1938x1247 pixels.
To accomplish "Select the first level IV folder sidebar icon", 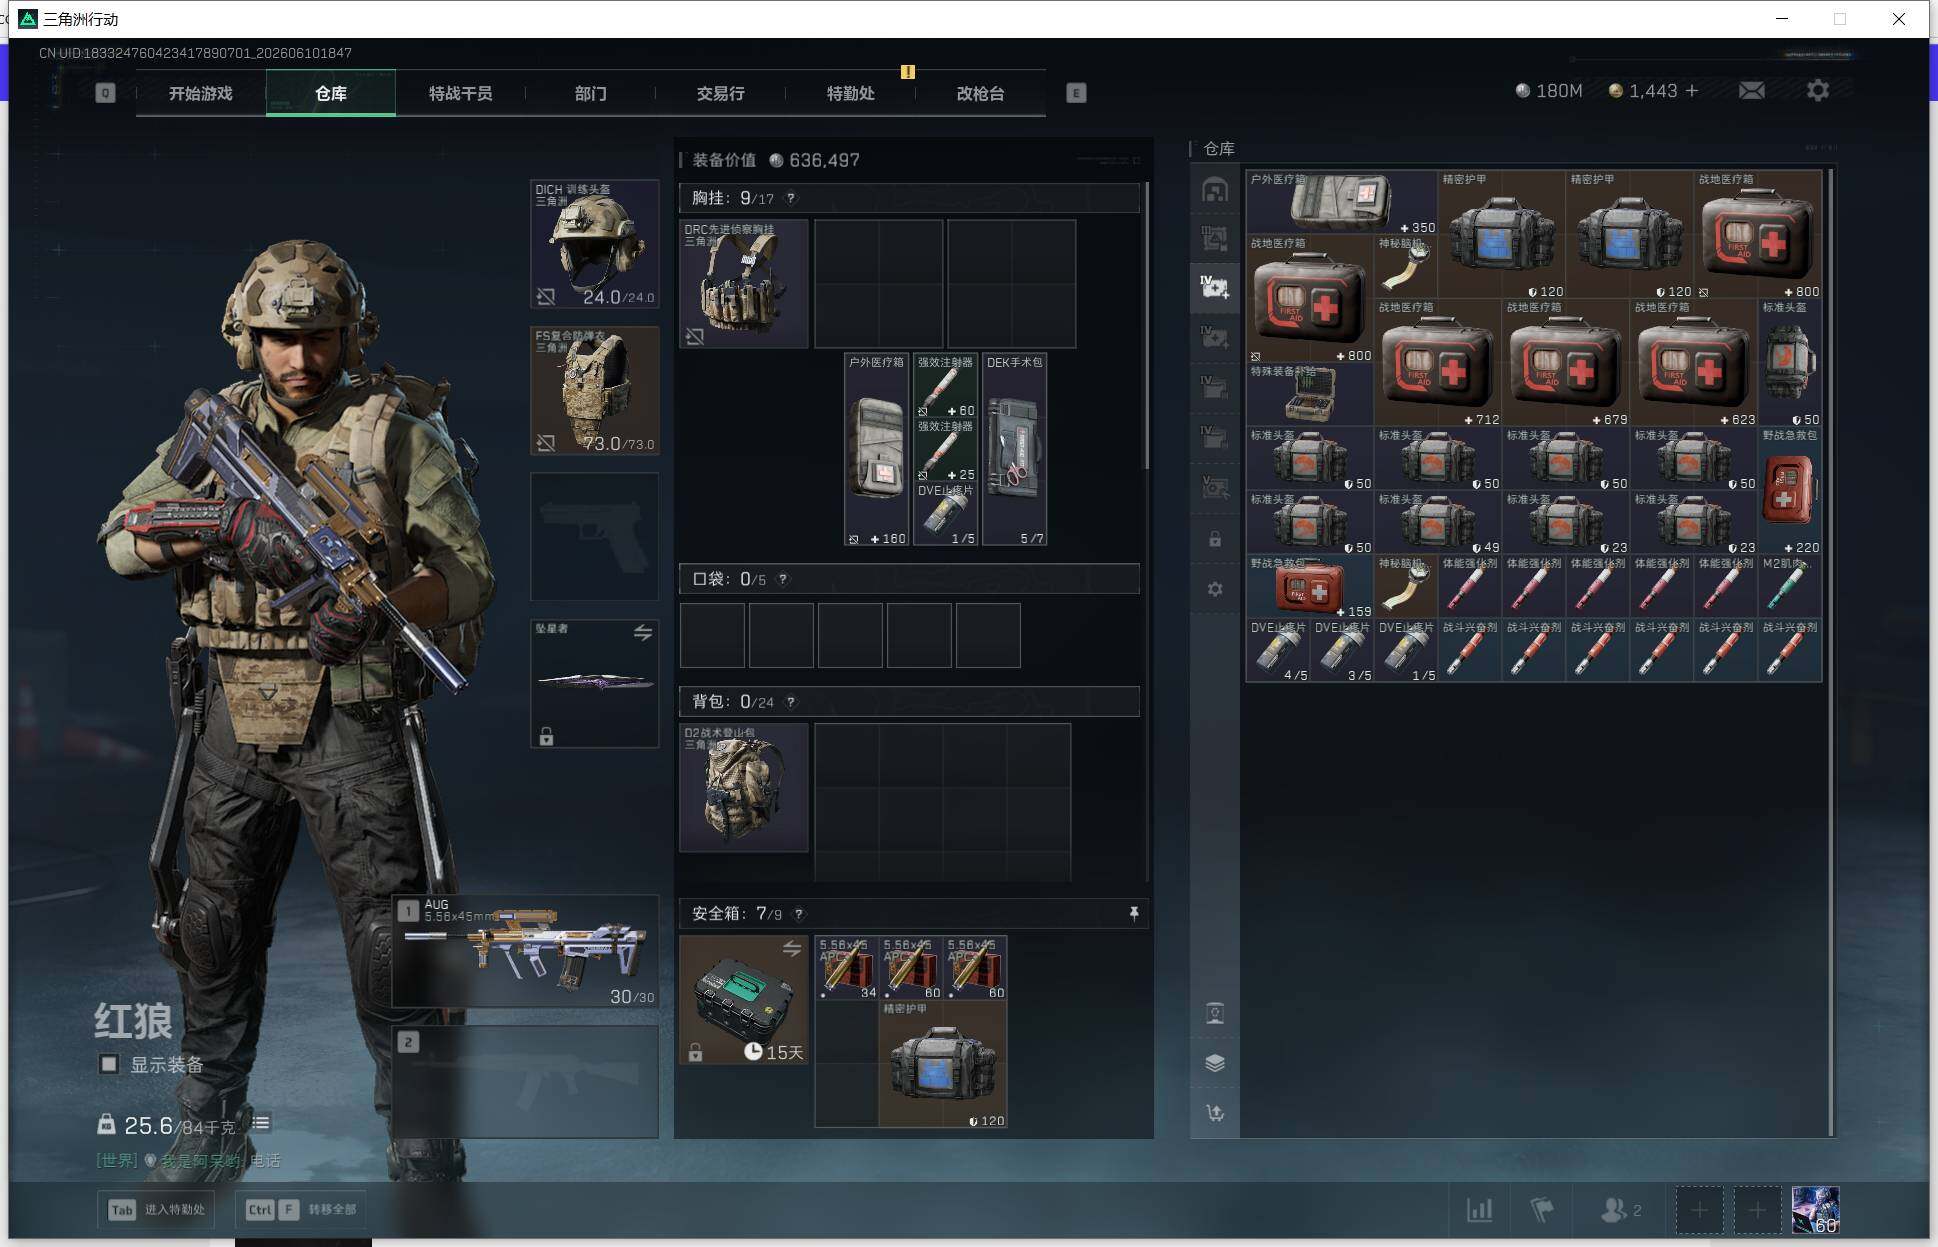I will pyautogui.click(x=1215, y=388).
